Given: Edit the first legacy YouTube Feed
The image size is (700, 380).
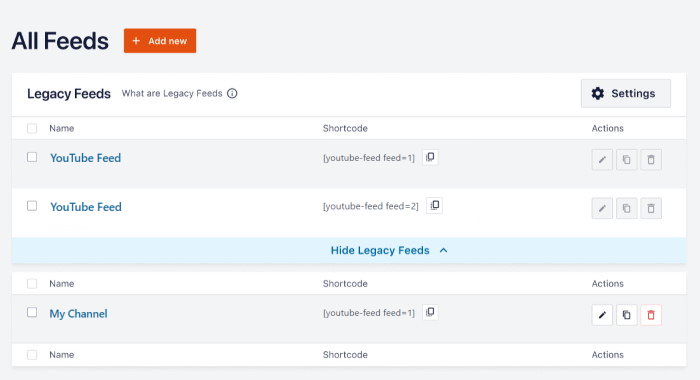Looking at the screenshot, I should pos(602,159).
